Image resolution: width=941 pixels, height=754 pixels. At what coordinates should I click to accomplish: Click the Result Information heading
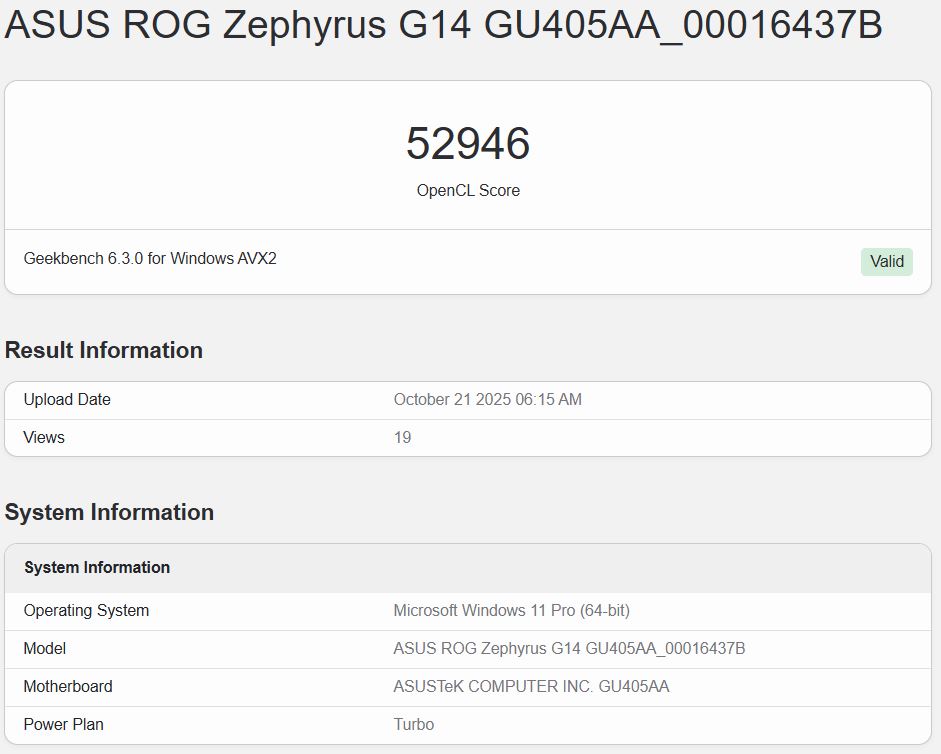point(104,350)
